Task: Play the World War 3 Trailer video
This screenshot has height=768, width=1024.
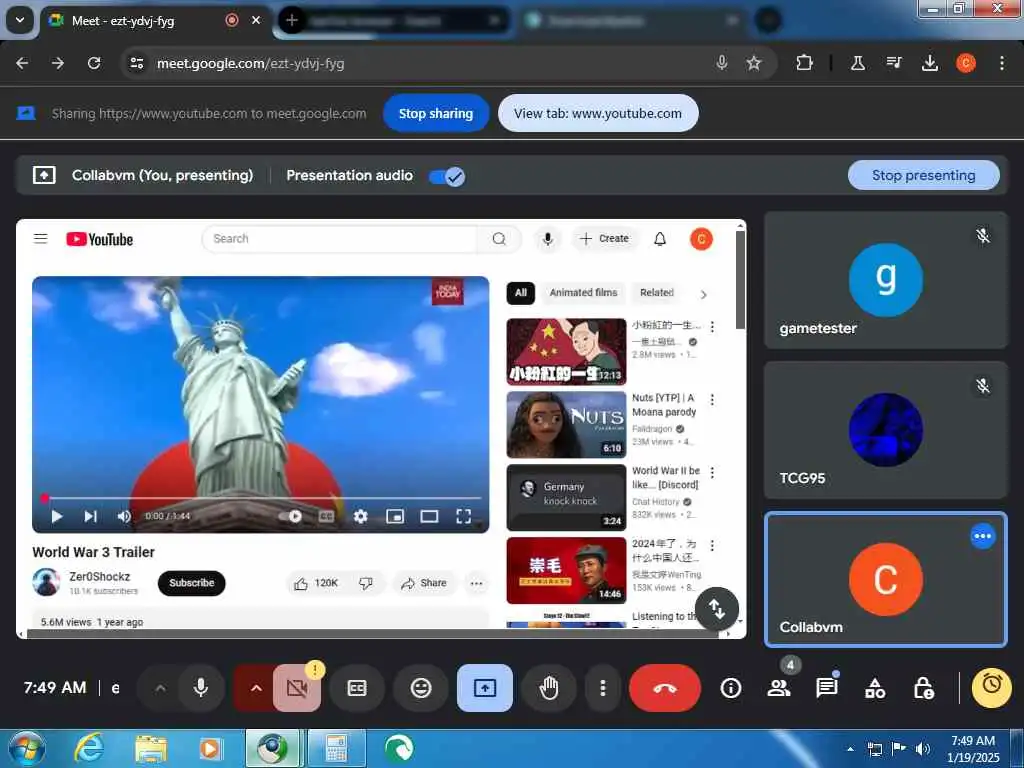Action: pyautogui.click(x=57, y=517)
